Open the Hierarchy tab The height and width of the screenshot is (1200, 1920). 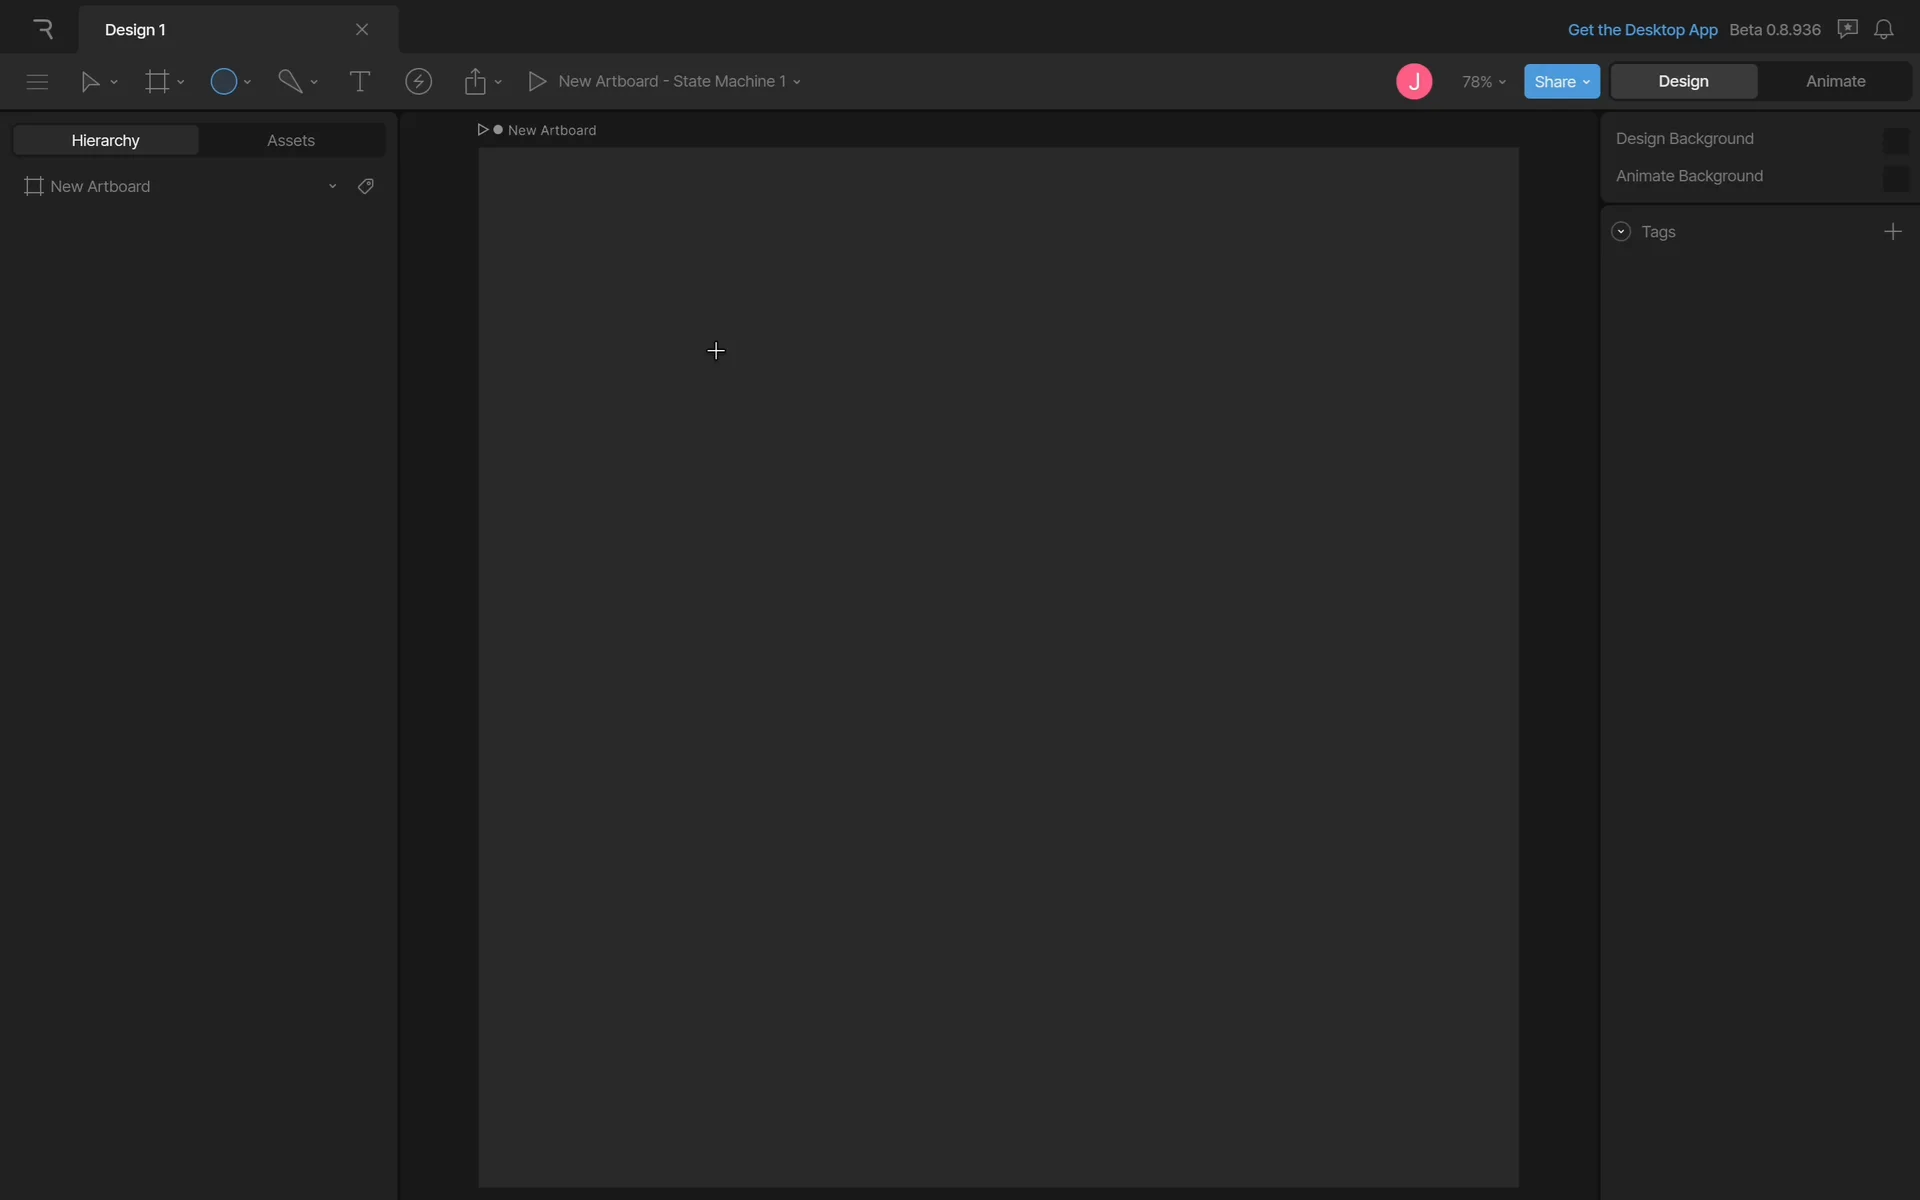[106, 141]
